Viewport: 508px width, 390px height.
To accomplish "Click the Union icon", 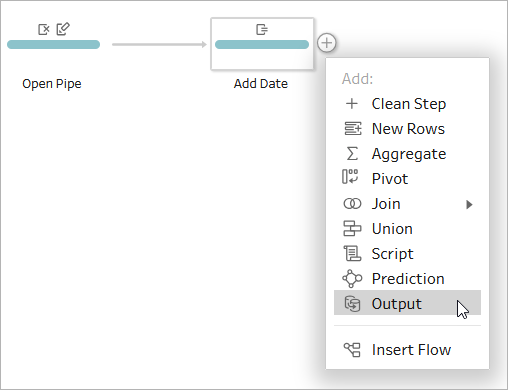I will pos(352,229).
